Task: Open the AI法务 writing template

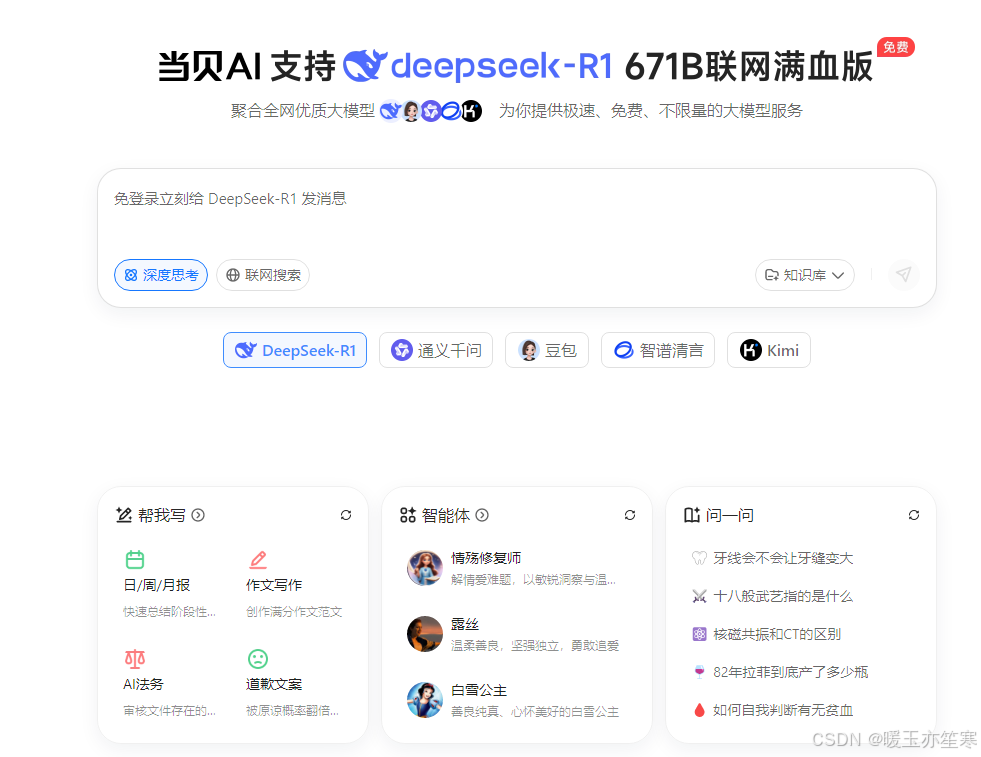Action: tap(170, 683)
